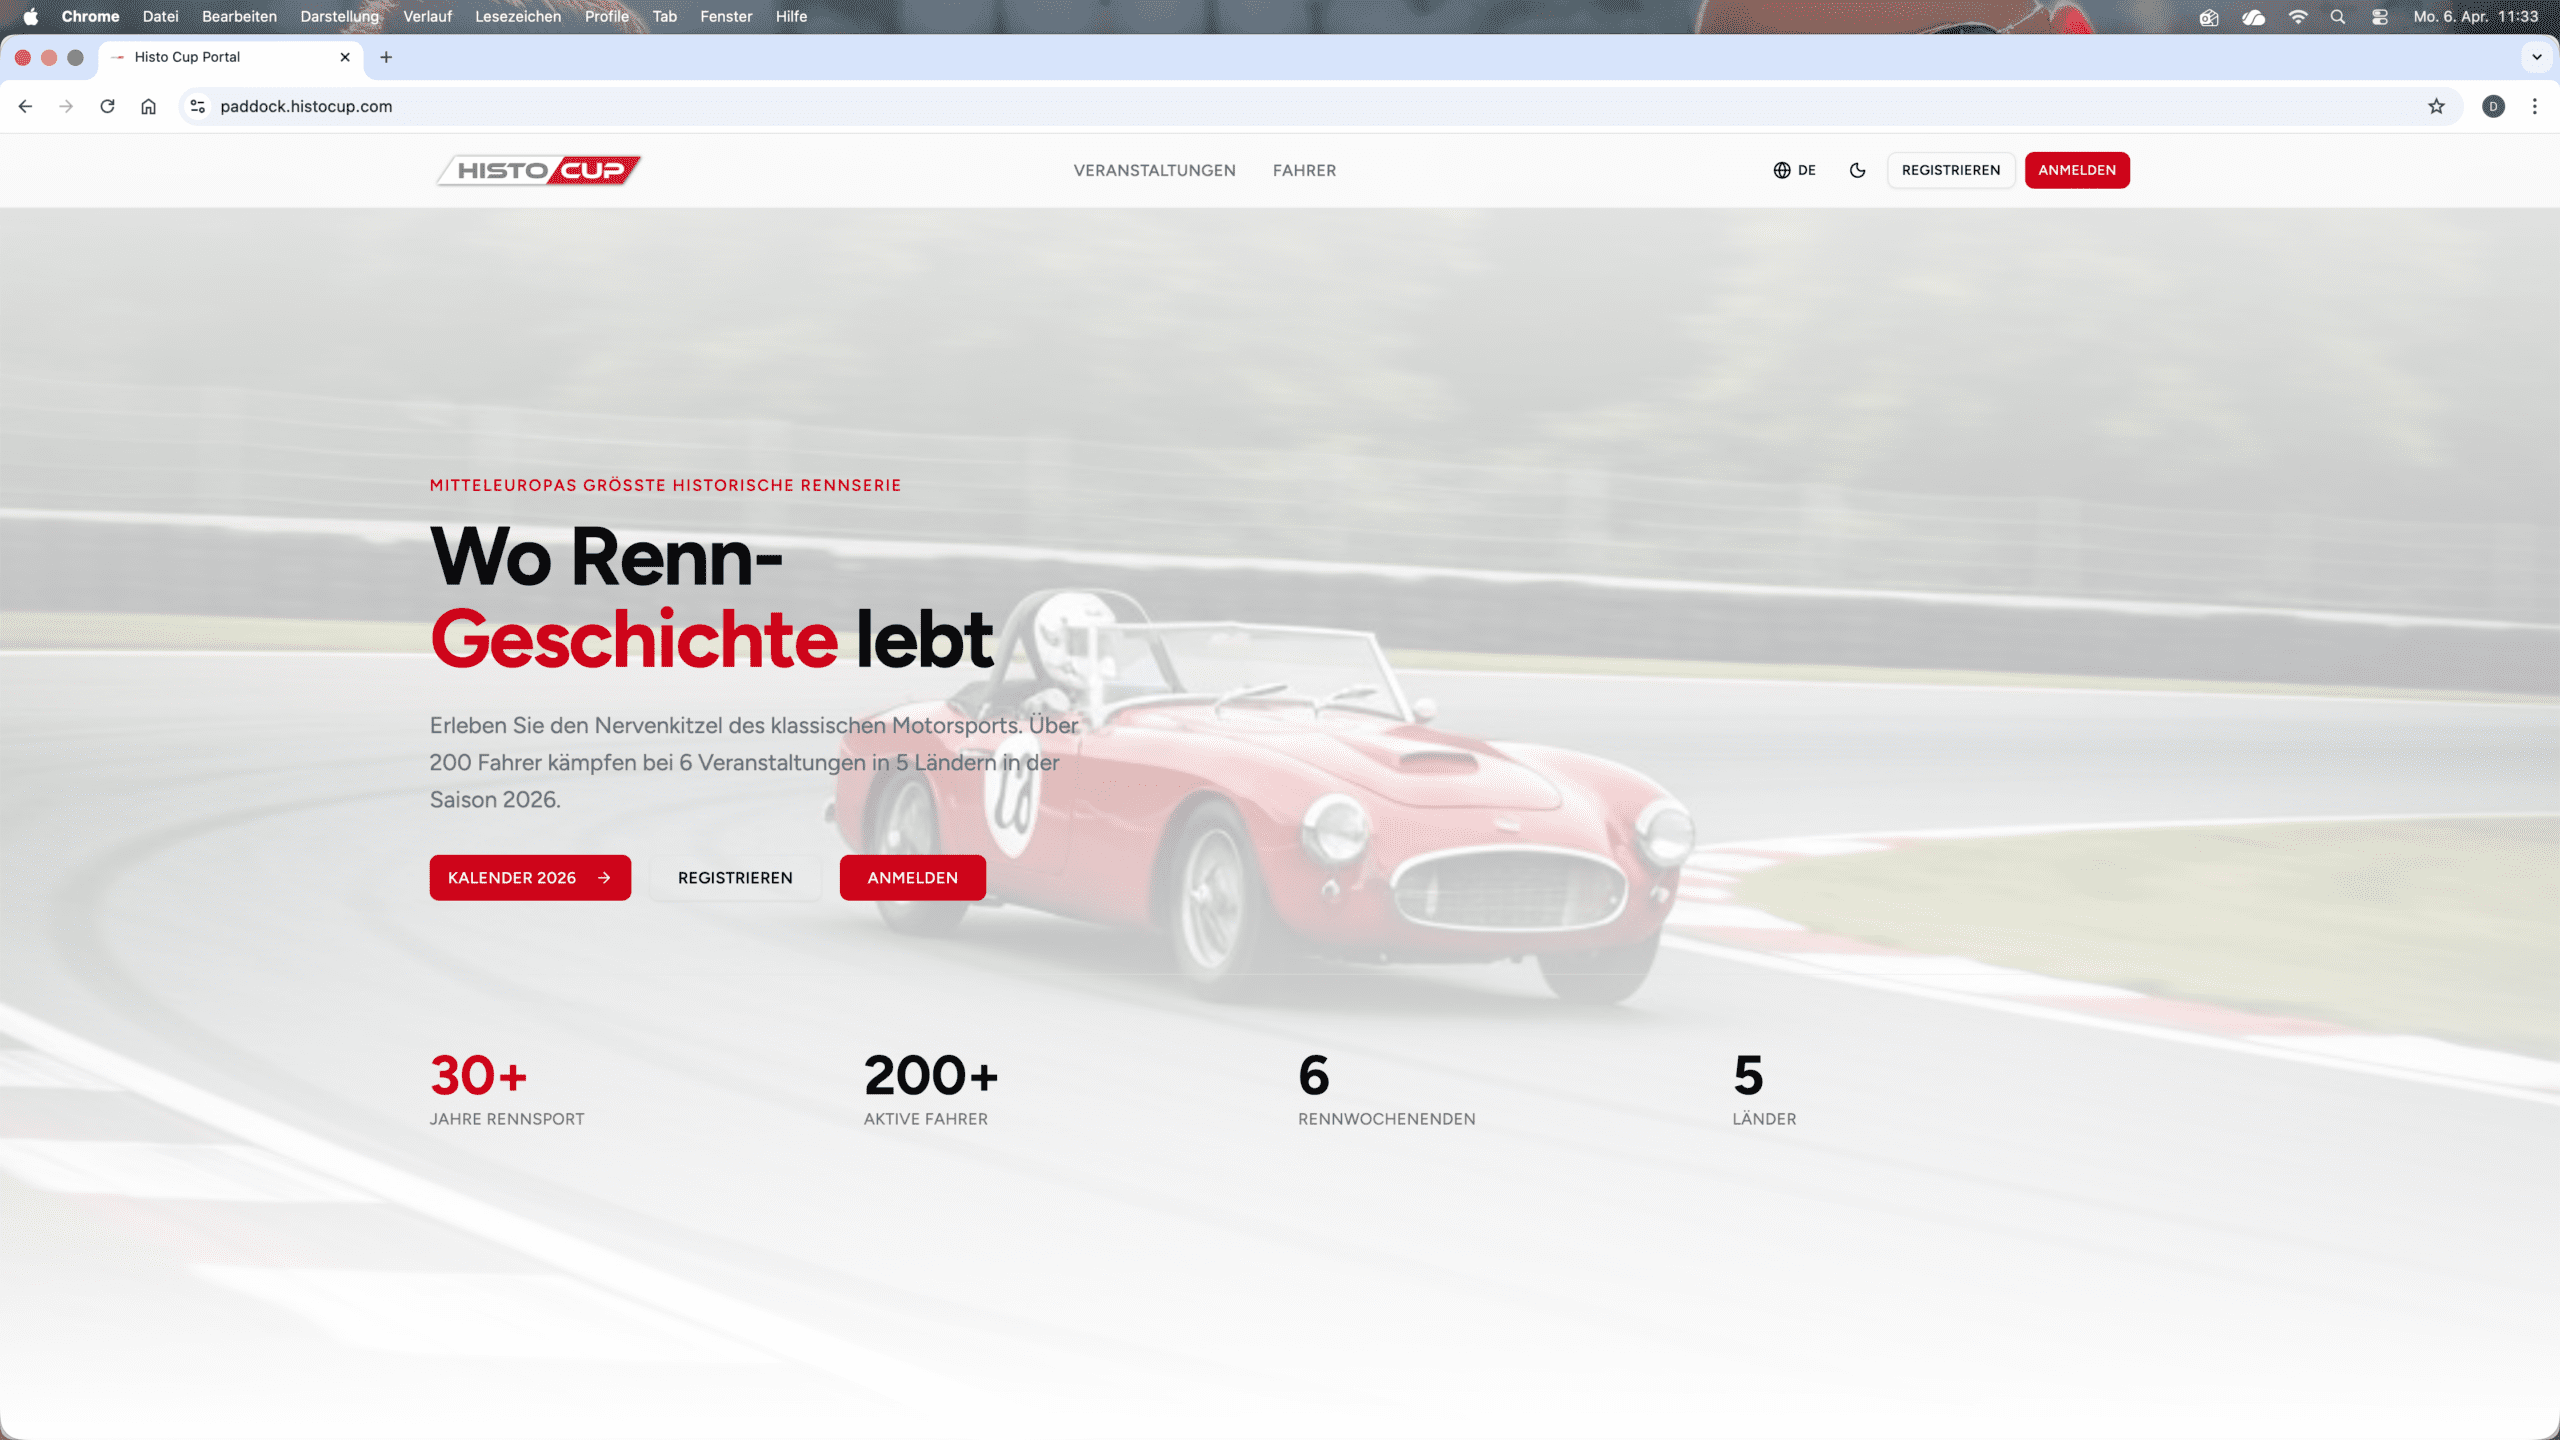Image resolution: width=2560 pixels, height=1440 pixels.
Task: Click the back navigation arrow in Chrome
Action: click(24, 106)
